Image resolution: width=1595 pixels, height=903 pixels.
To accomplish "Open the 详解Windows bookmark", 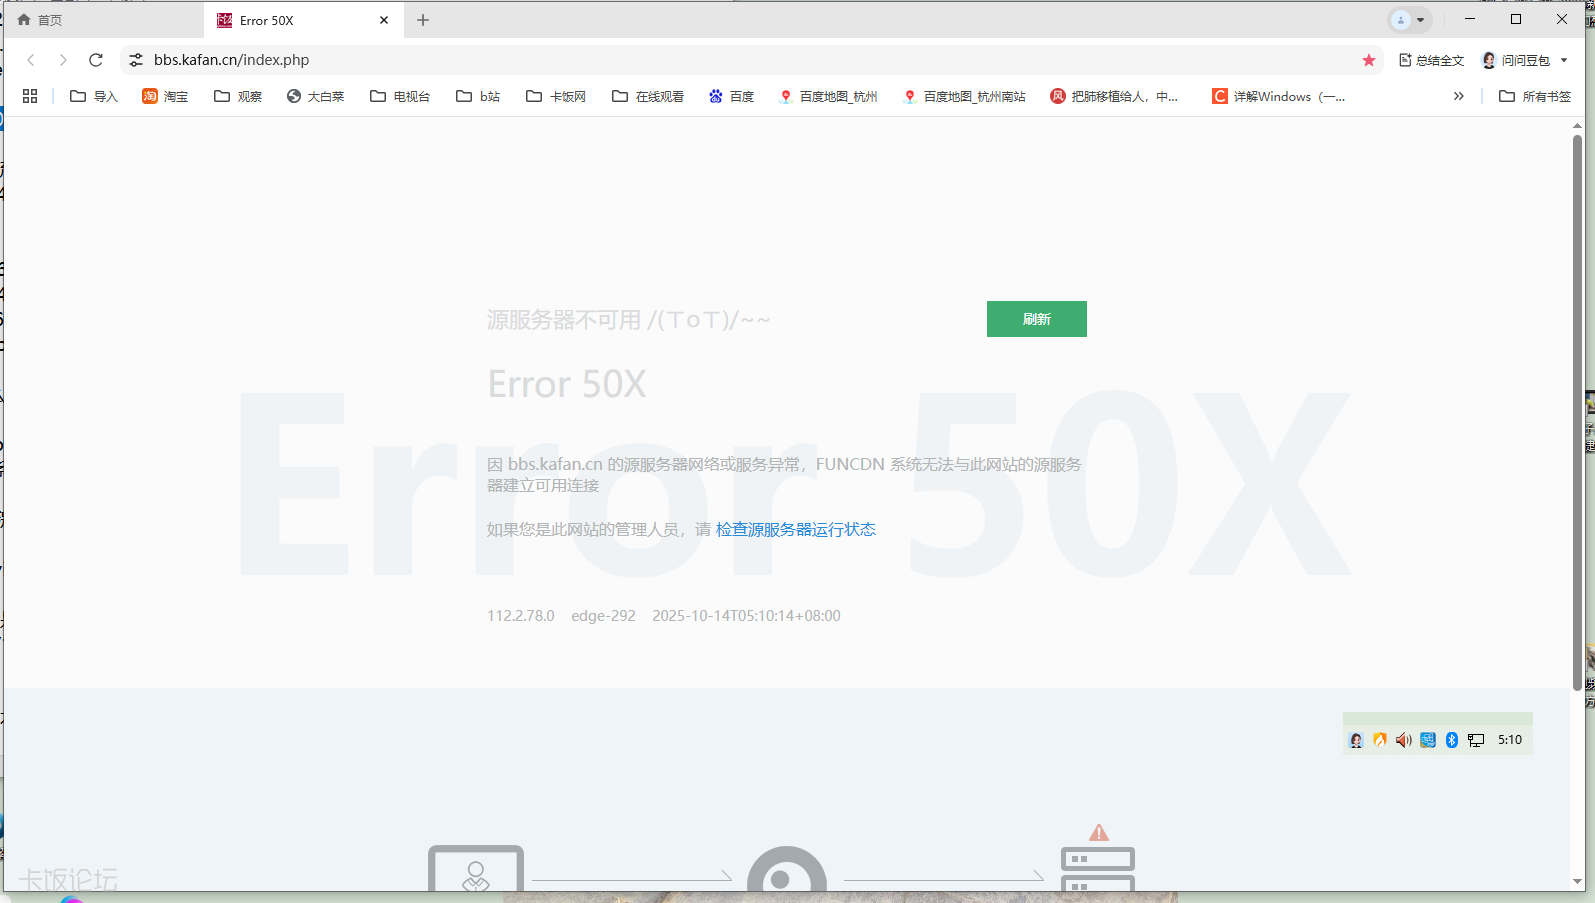I will click(1278, 96).
